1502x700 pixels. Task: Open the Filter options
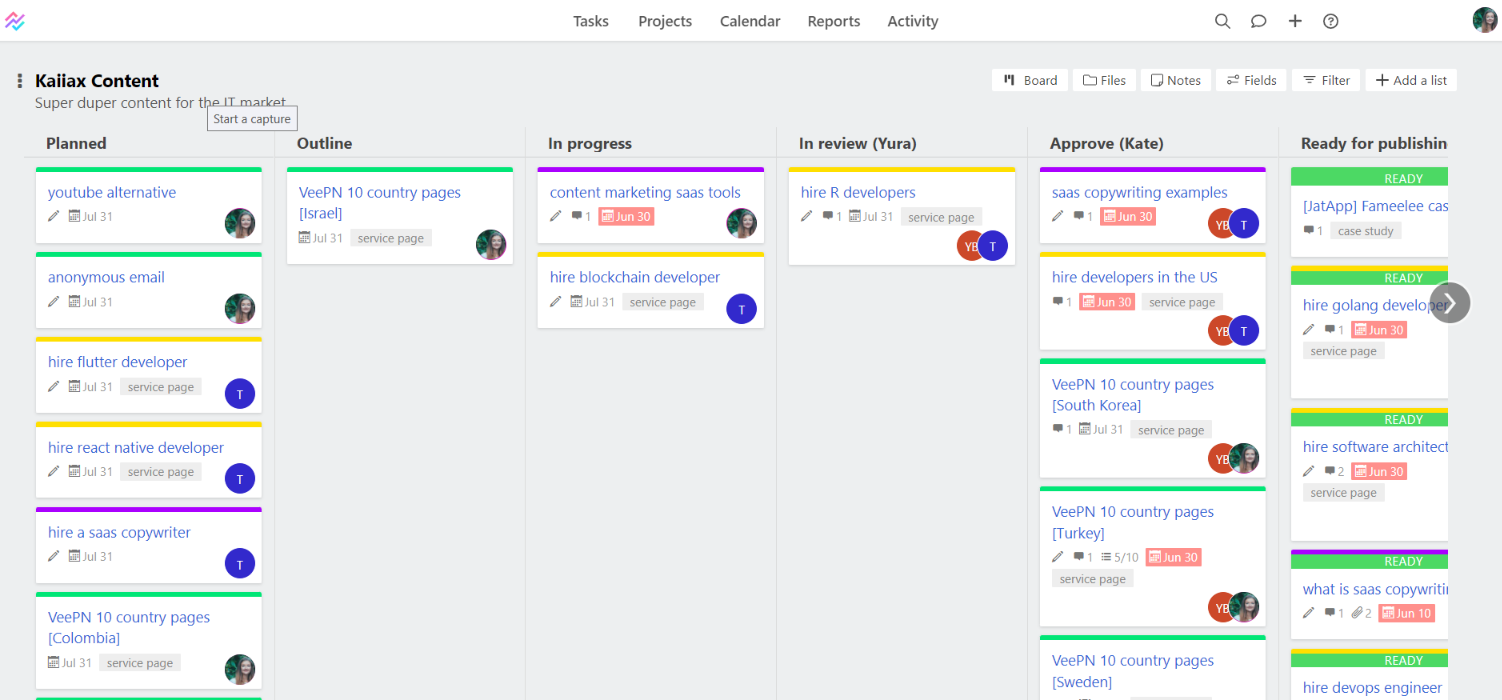click(x=1326, y=80)
